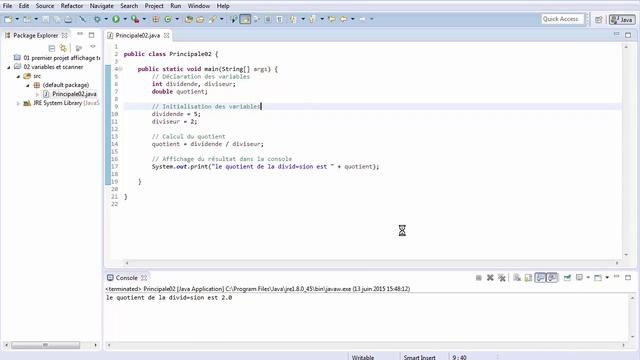This screenshot has height=360, width=640.
Task: Switch to the Java perspective button
Action: point(622,20)
